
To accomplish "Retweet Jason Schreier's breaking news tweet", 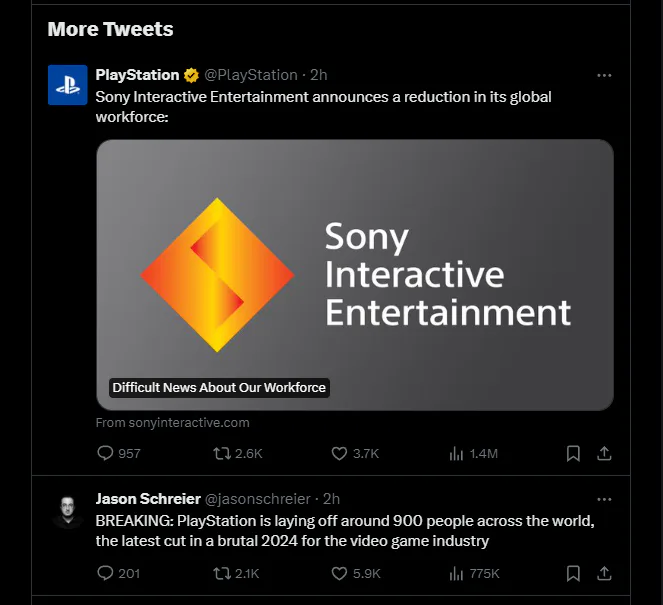I will coord(222,573).
